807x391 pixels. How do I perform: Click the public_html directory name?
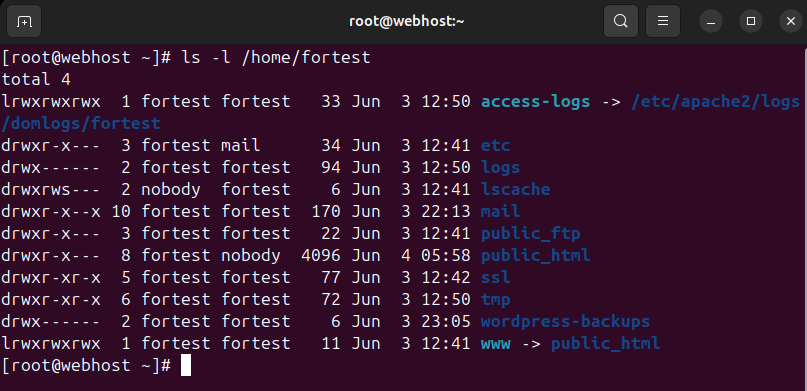535,255
